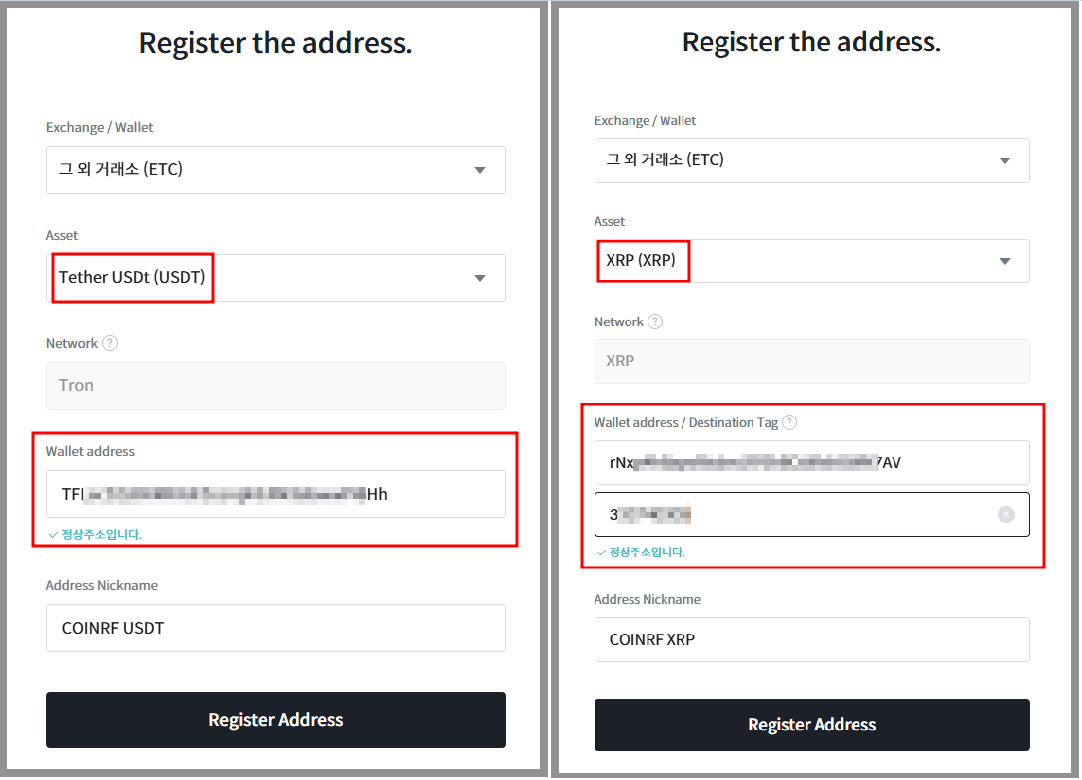The height and width of the screenshot is (780, 1082).
Task: Click the dropdown arrow on the XRP Exchange selector
Action: [x=1005, y=160]
